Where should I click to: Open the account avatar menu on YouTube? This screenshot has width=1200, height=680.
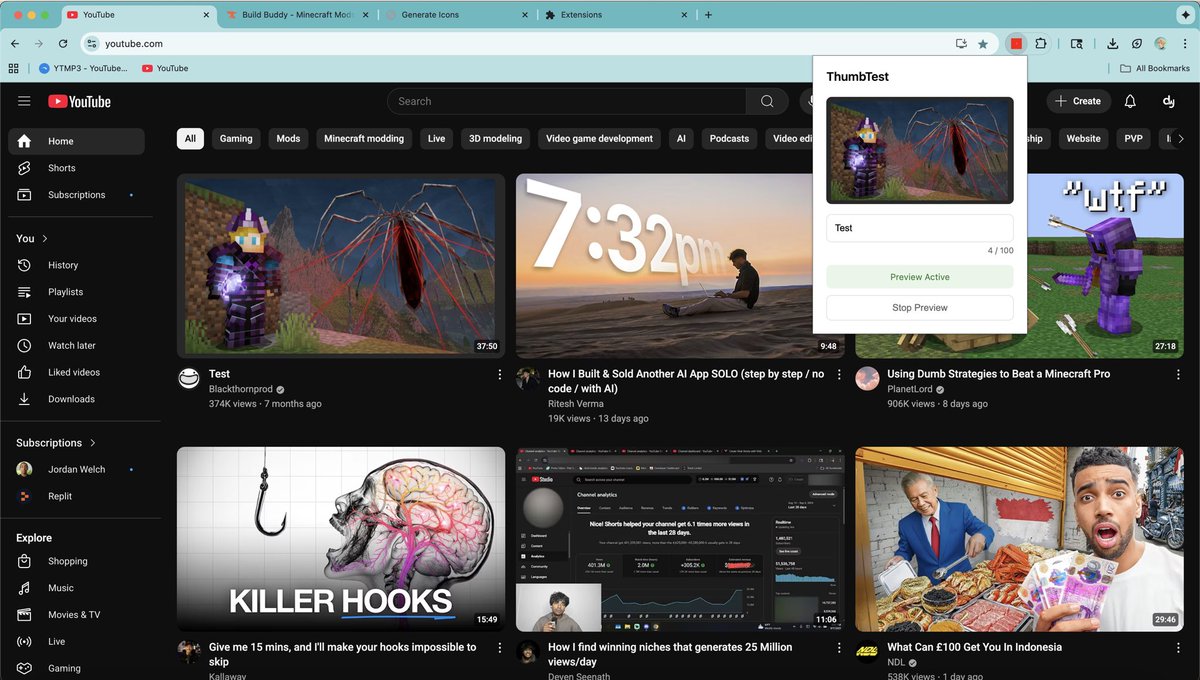pyautogui.click(x=1168, y=101)
